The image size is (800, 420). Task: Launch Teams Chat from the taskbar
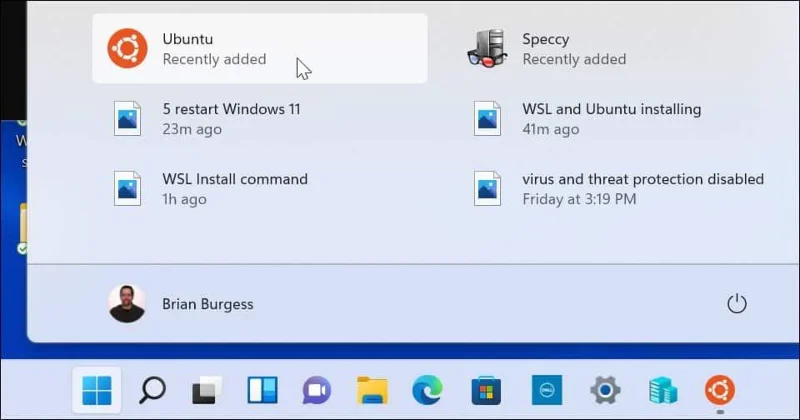[317, 390]
